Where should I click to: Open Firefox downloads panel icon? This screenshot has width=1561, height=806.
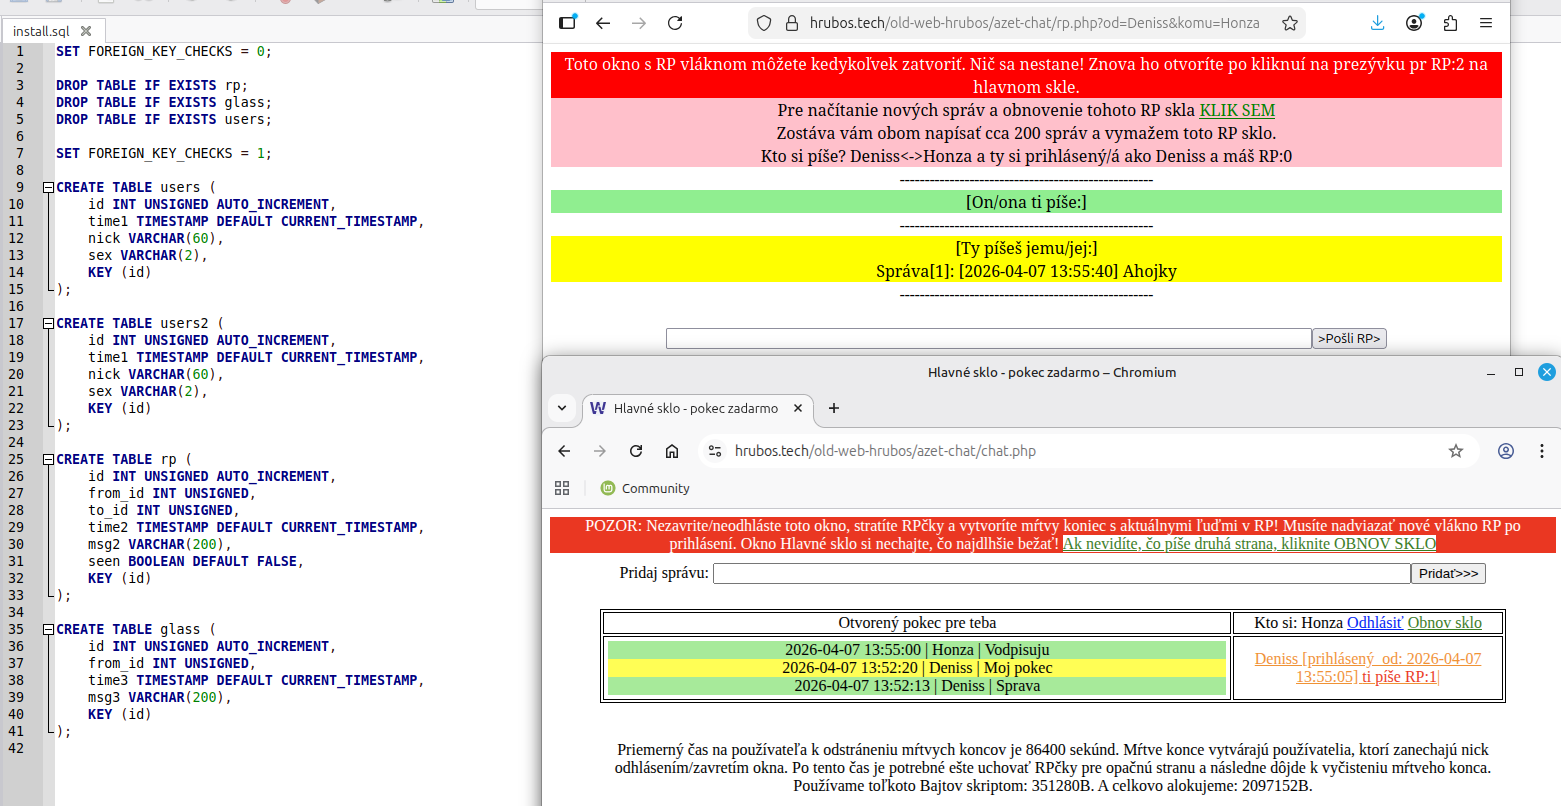pyautogui.click(x=1378, y=22)
